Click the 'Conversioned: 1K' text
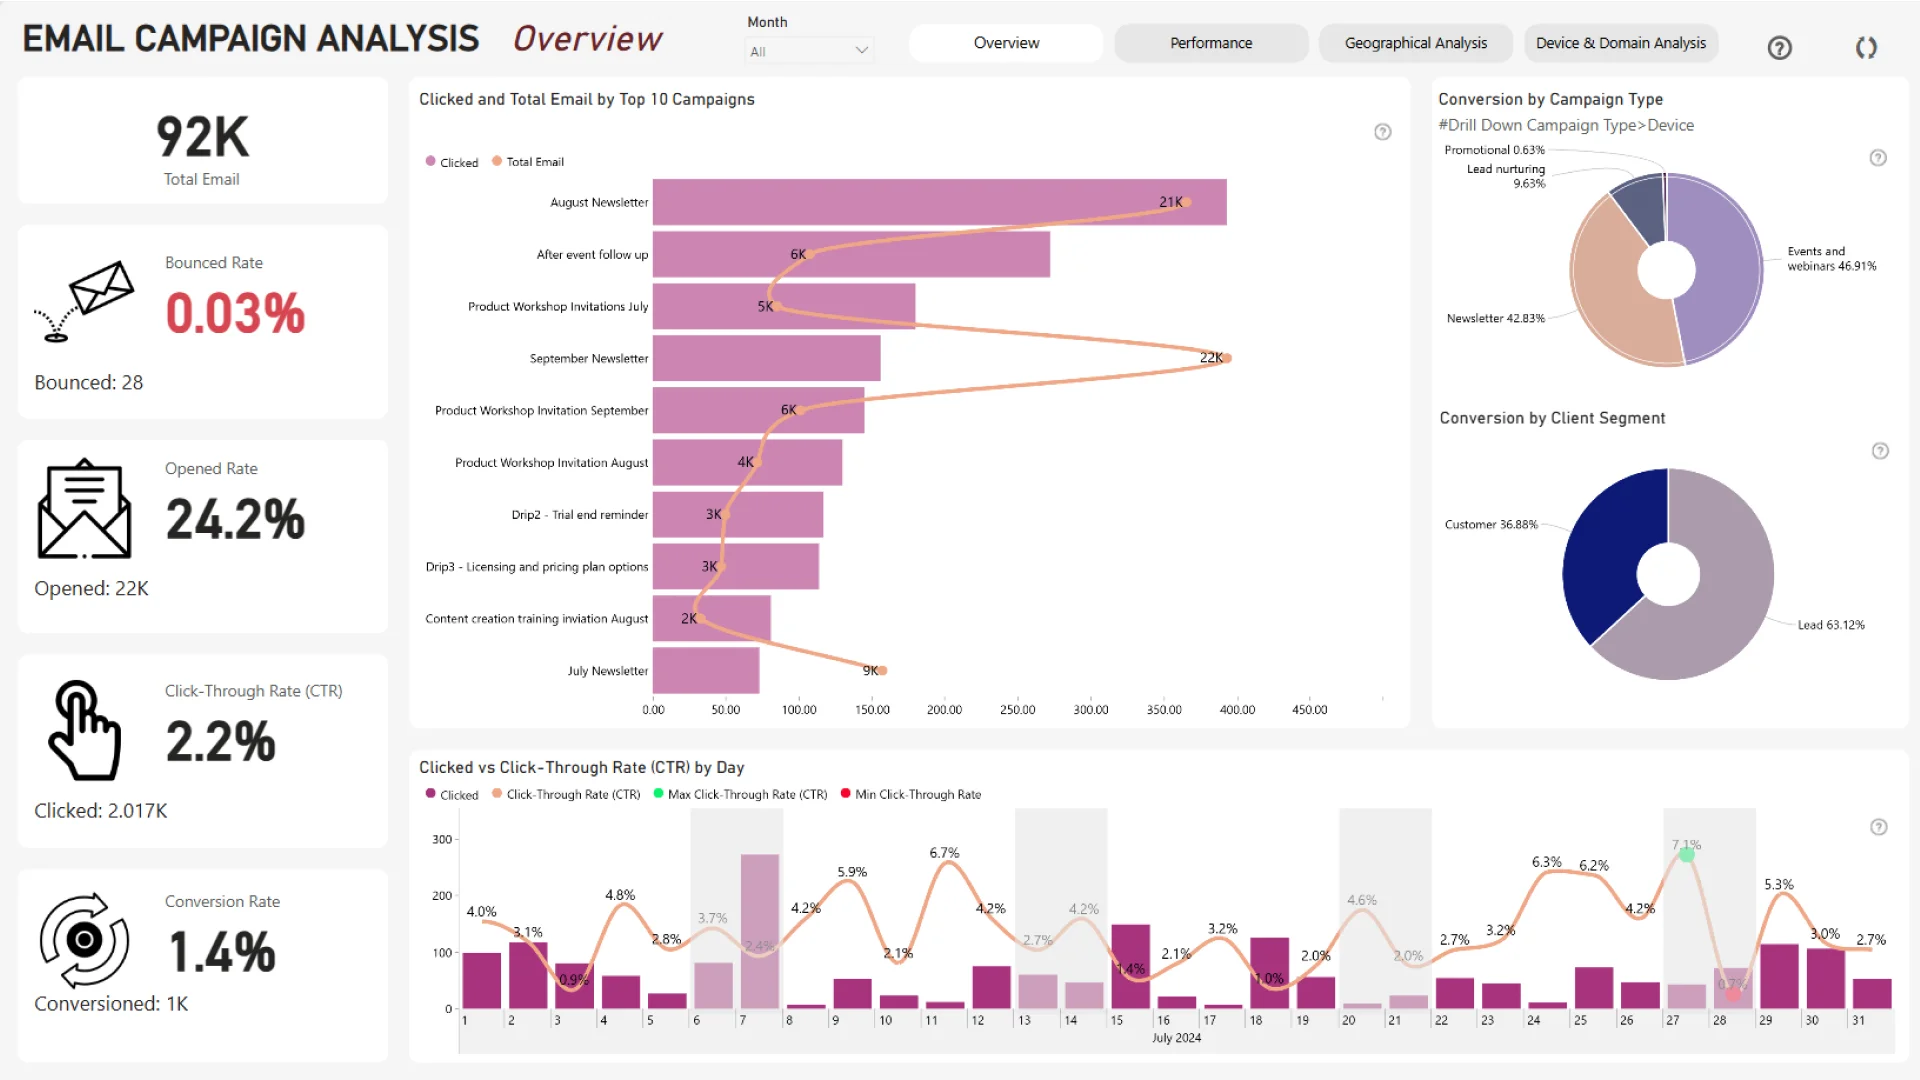This screenshot has height=1080, width=1920. point(111,1004)
